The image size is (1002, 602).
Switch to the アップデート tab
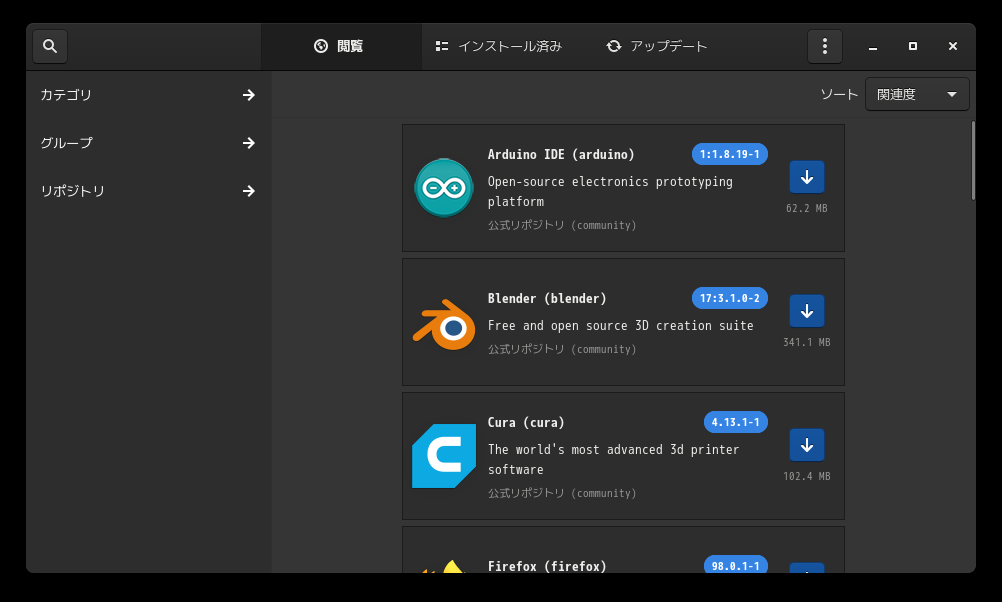656,46
